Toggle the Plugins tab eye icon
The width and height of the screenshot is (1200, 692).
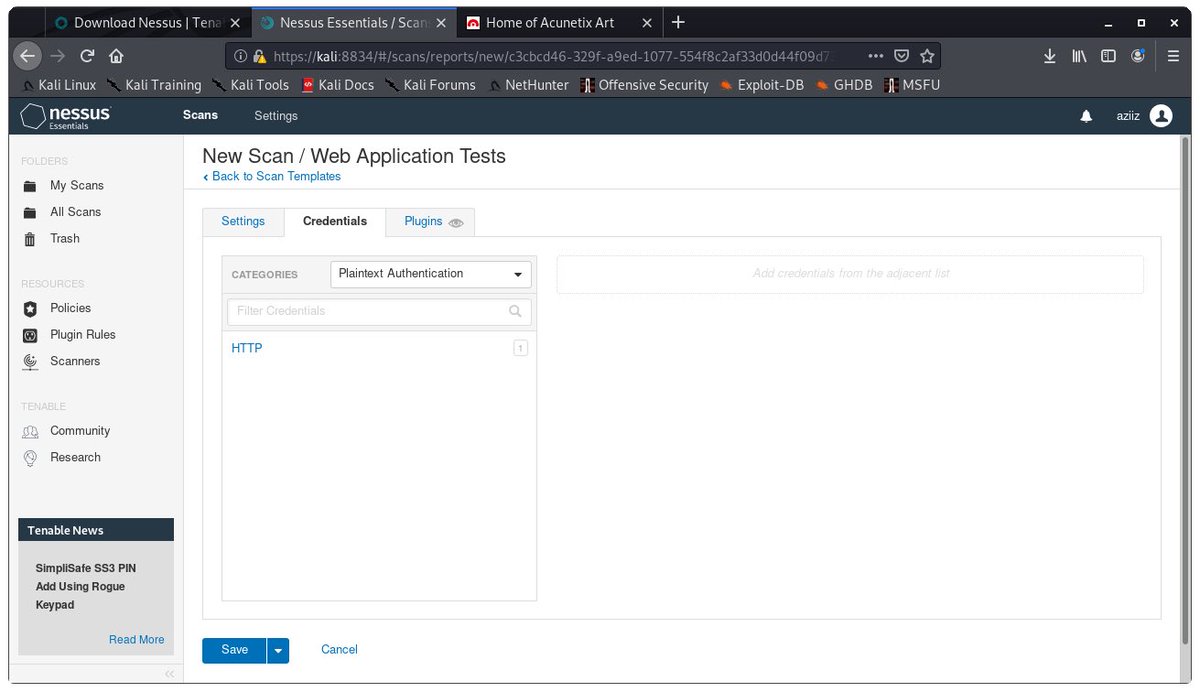(x=456, y=223)
